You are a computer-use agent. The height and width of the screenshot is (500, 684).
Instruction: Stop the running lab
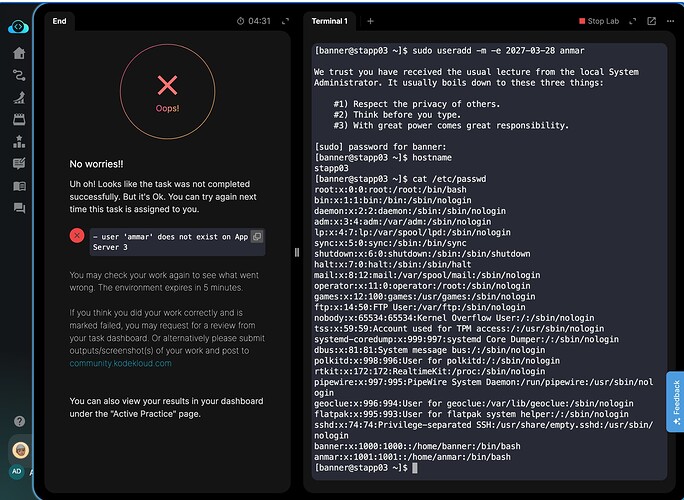point(598,21)
